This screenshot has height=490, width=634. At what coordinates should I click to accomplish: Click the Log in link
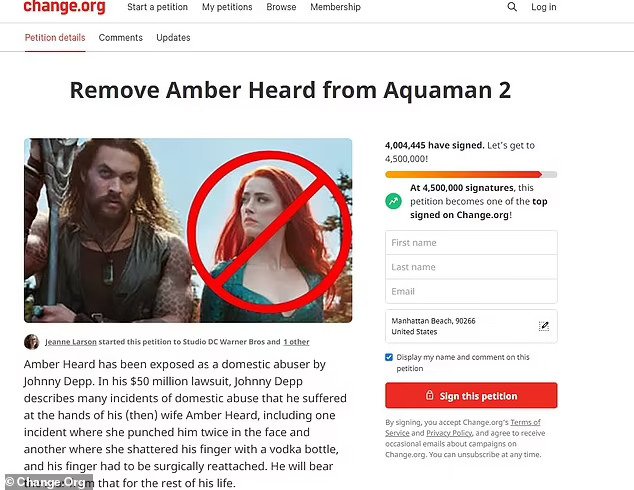[544, 7]
